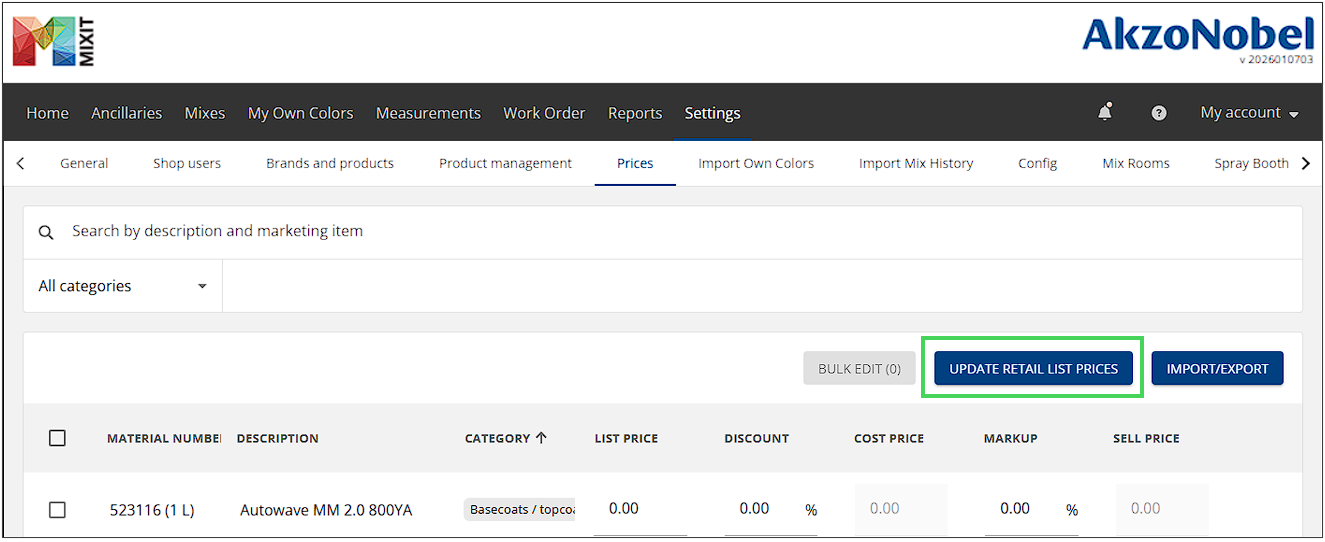The height and width of the screenshot is (542, 1325).
Task: Click the Description column header
Action: 278,438
